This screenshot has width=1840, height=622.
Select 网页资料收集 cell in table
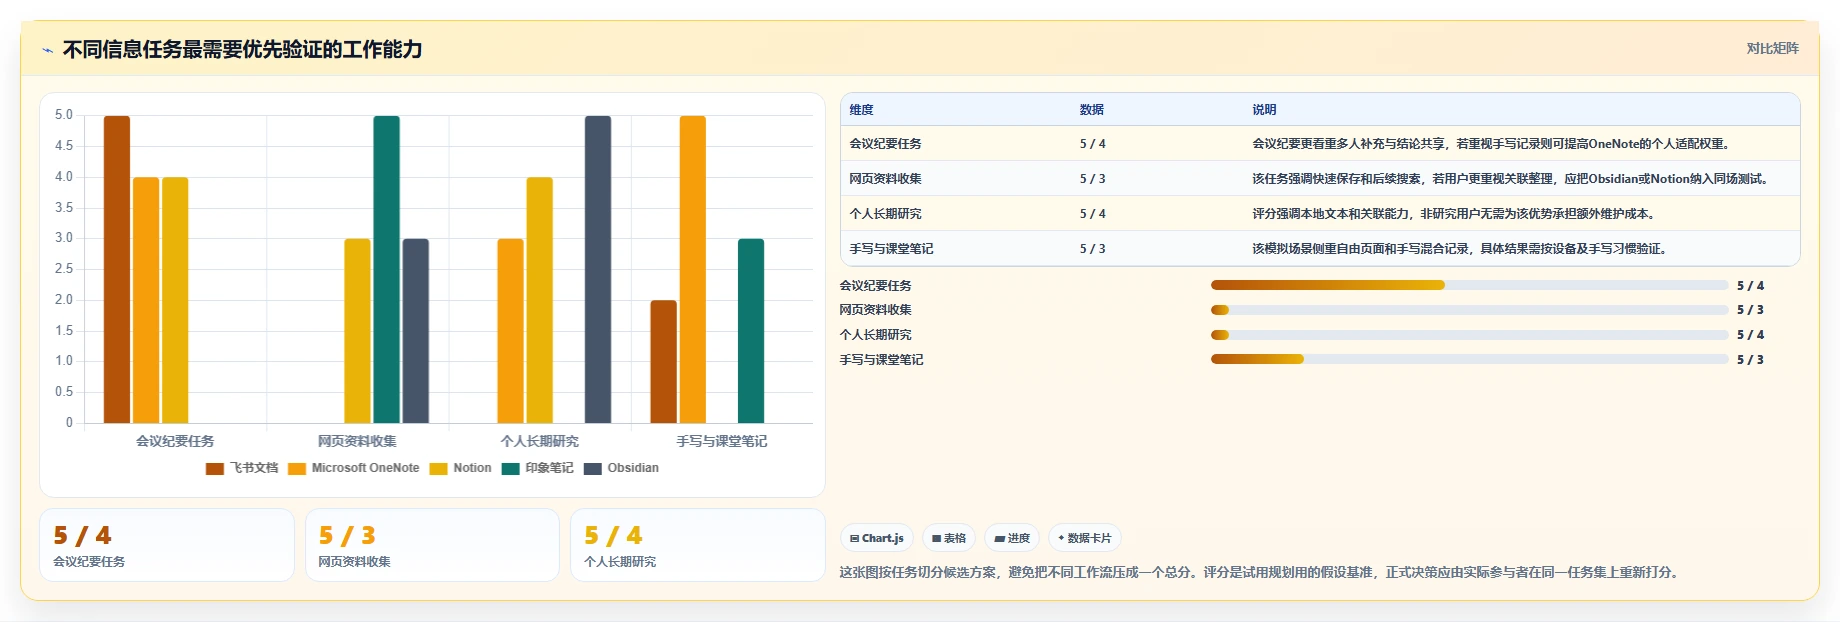[886, 179]
